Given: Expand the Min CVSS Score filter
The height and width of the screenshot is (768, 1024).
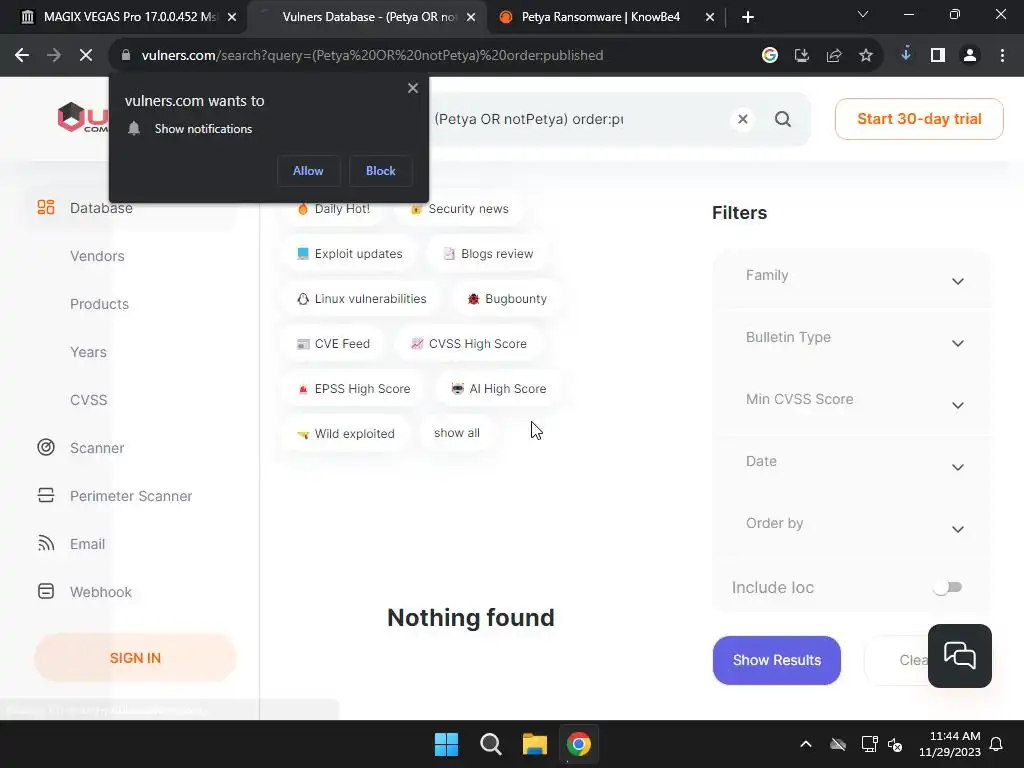Looking at the screenshot, I should pos(852,402).
